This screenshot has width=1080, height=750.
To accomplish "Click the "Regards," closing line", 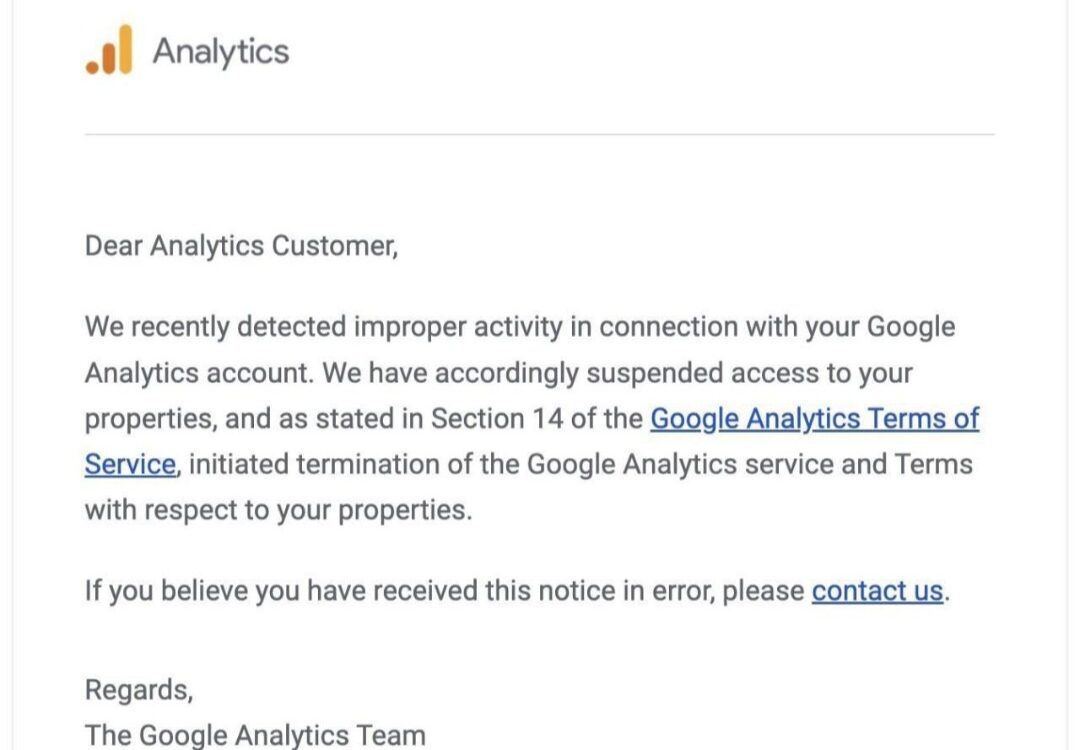I will [139, 689].
